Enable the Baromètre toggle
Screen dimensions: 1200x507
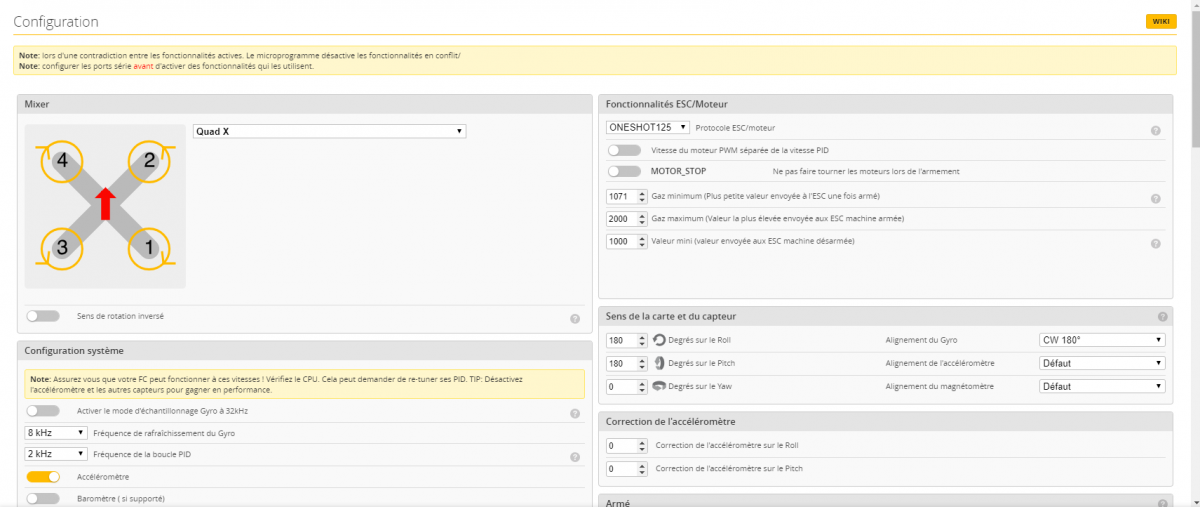tap(43, 498)
